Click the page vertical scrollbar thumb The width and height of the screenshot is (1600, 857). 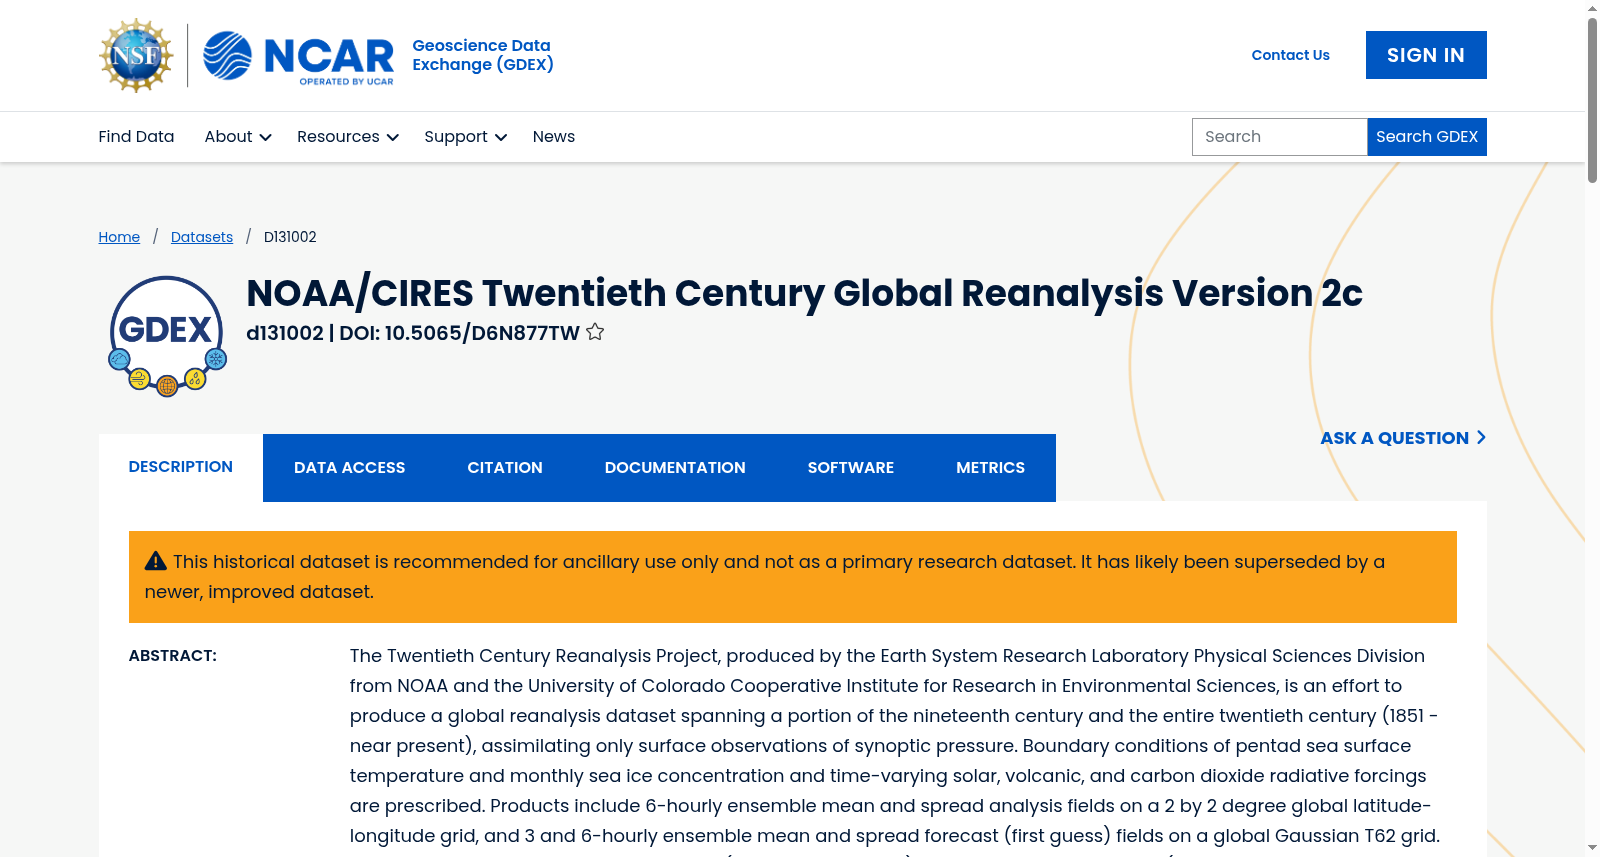[x=1592, y=100]
